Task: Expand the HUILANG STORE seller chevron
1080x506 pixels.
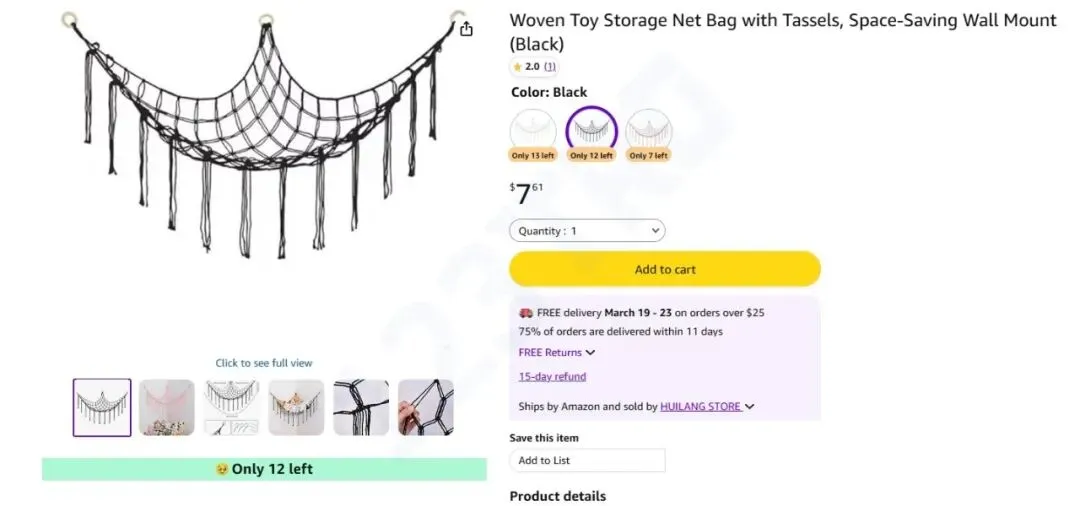Action: click(x=750, y=407)
